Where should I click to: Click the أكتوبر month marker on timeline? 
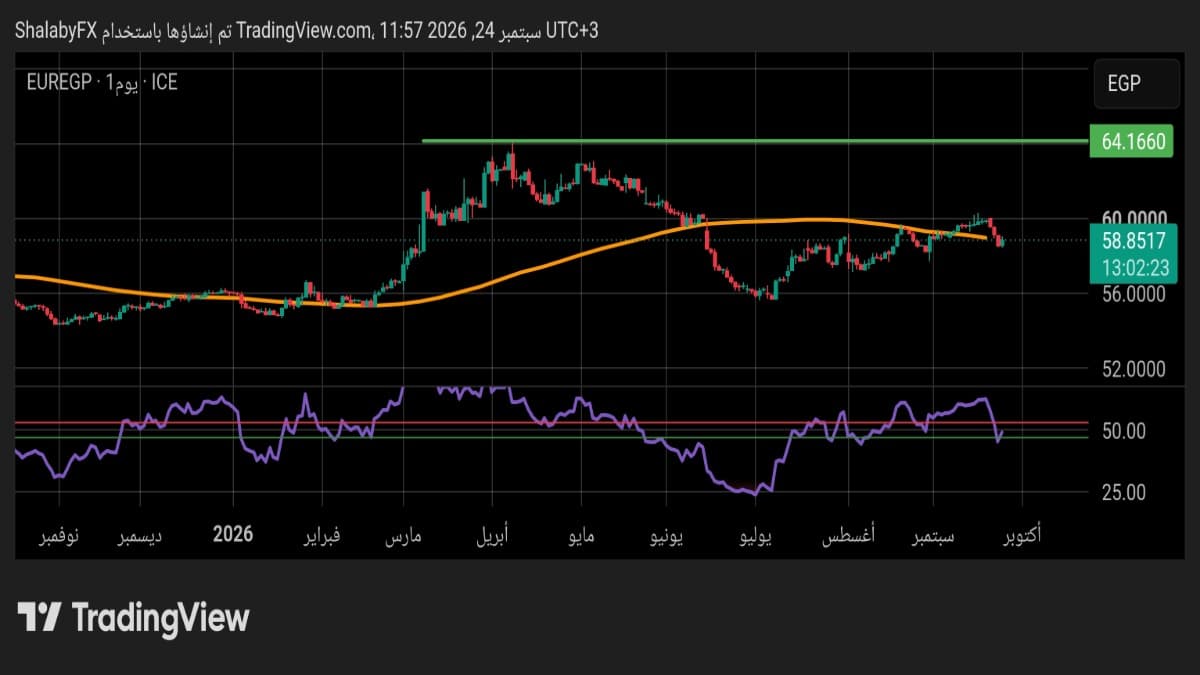tap(1020, 537)
